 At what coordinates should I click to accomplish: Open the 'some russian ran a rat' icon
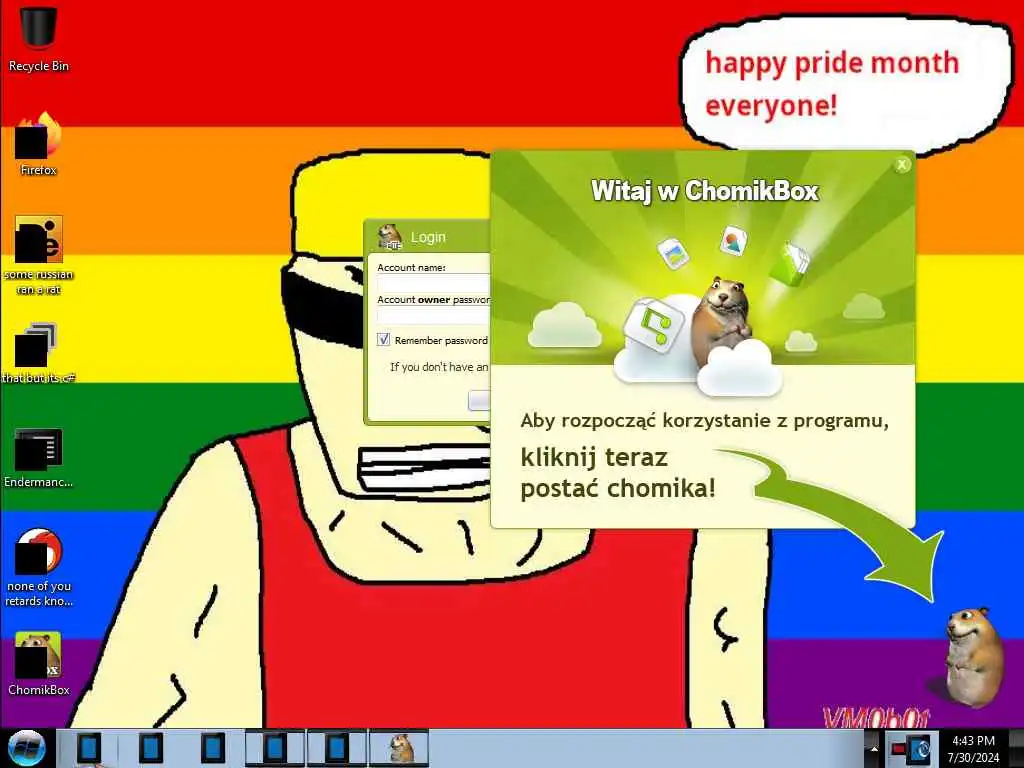pos(39,255)
